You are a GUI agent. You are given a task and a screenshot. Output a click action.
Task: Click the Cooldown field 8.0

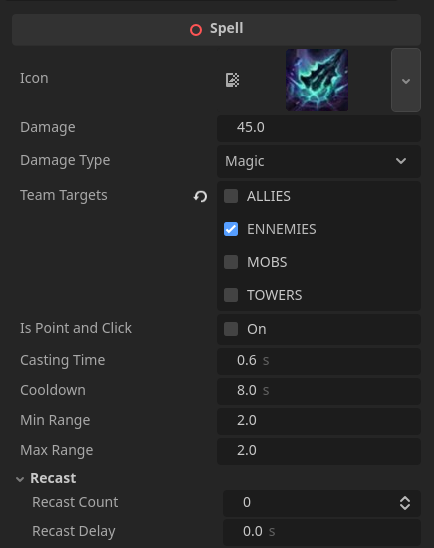click(x=319, y=391)
